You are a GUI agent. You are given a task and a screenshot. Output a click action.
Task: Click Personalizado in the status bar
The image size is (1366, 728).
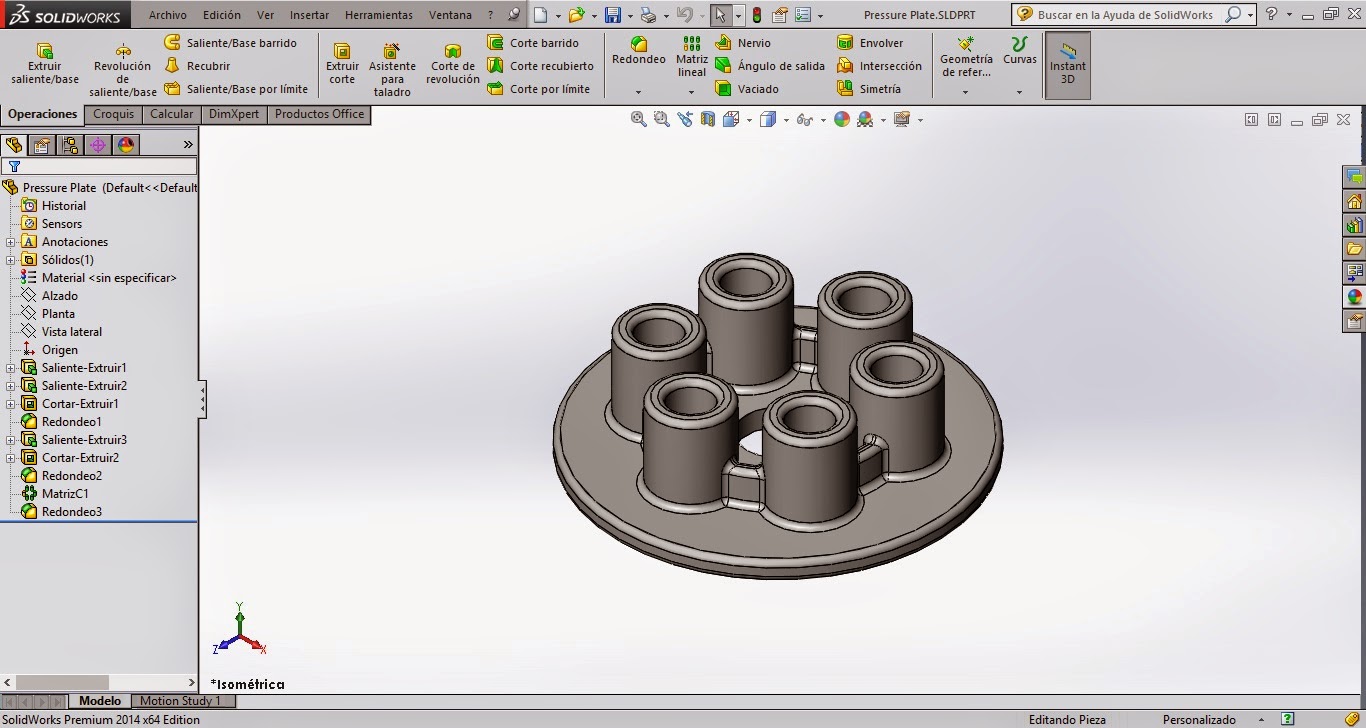coord(1199,719)
